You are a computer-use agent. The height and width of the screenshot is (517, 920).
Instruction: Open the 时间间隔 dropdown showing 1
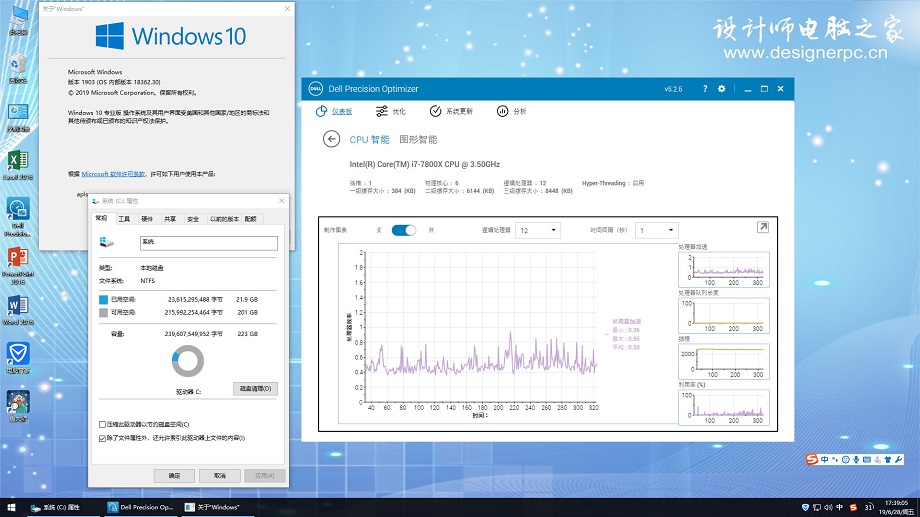[657, 230]
